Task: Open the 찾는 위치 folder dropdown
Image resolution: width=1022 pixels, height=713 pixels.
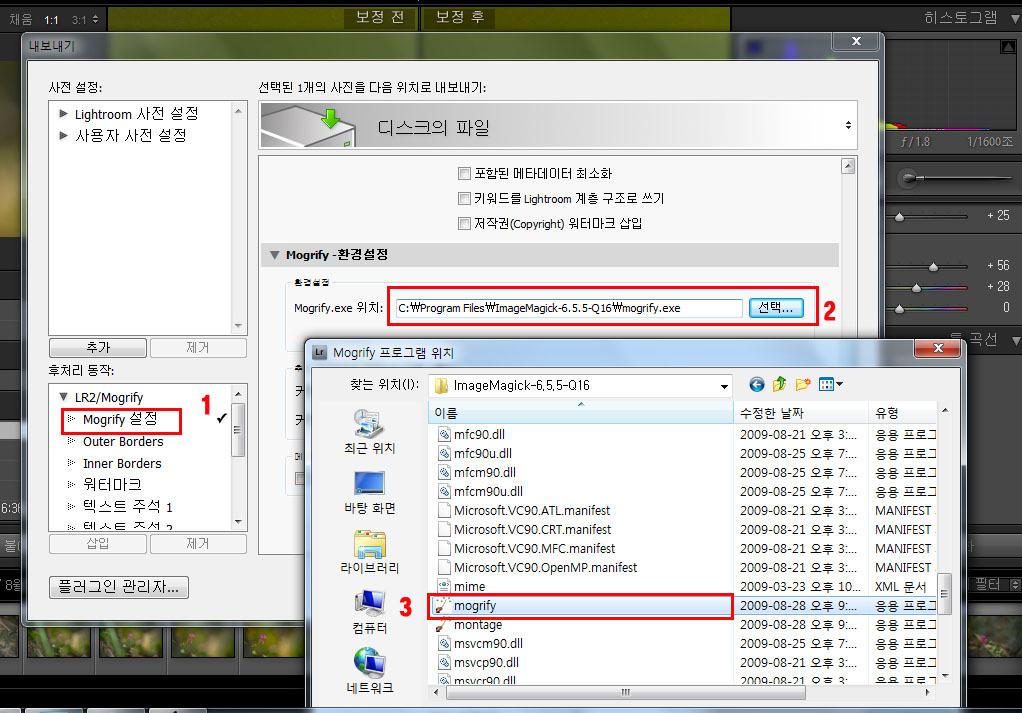Action: click(x=724, y=386)
